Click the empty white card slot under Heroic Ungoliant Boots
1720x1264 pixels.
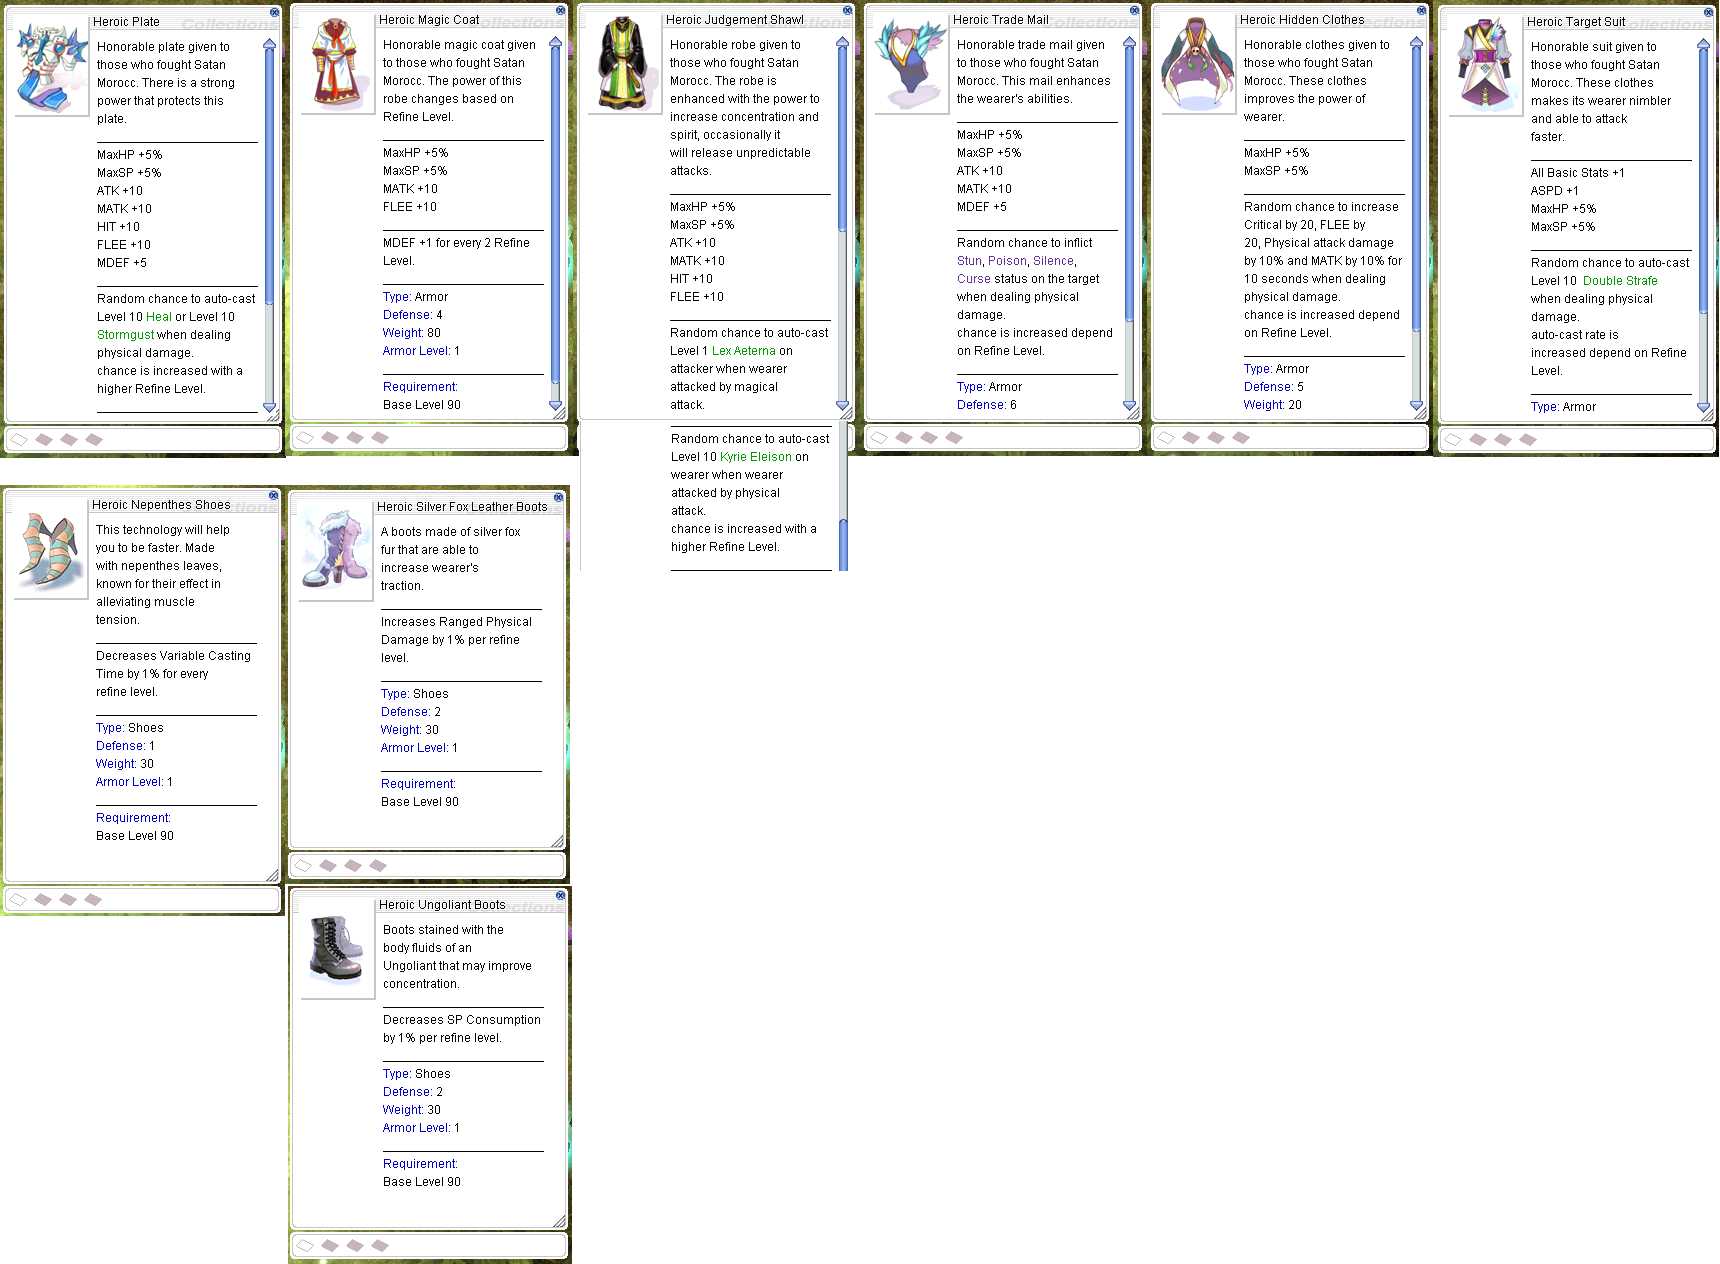click(x=305, y=1245)
